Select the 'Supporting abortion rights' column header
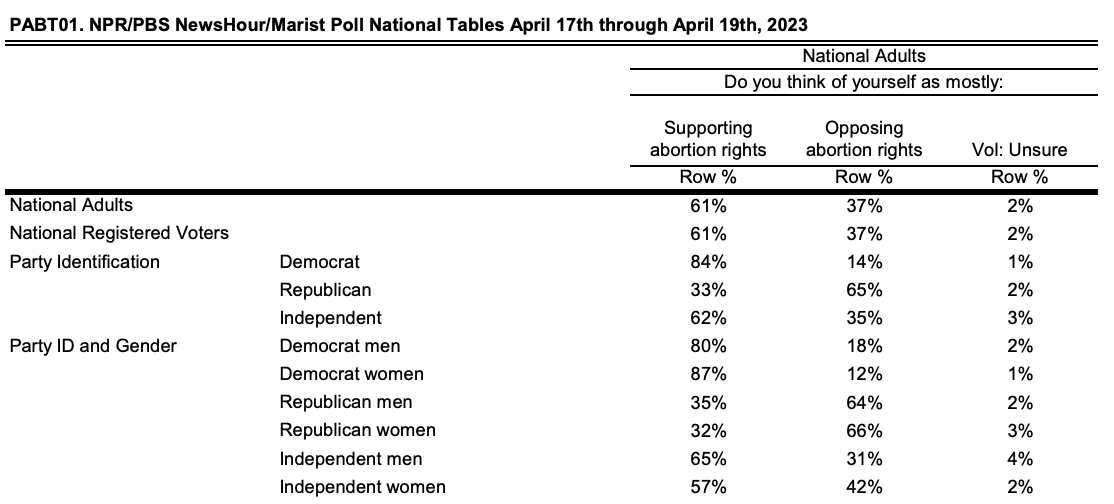 (708, 139)
